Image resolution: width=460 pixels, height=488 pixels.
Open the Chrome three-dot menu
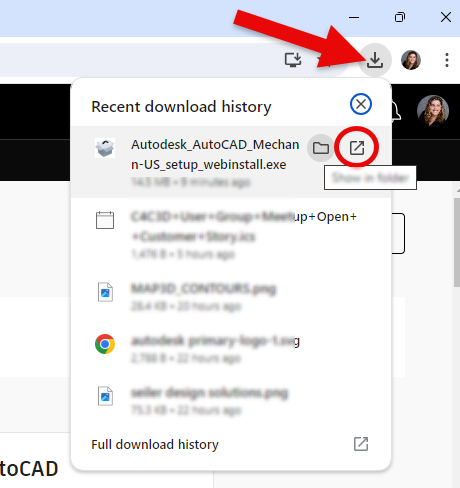[x=447, y=60]
